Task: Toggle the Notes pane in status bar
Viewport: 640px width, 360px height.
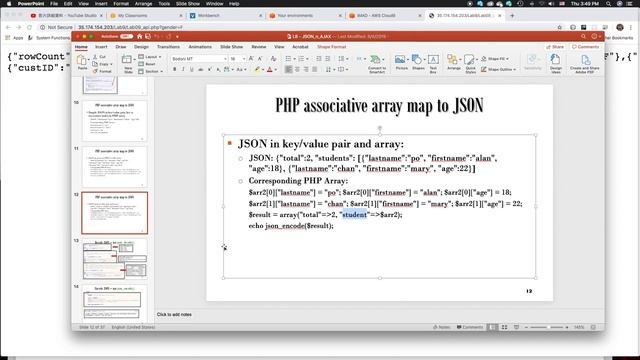Action: click(442, 327)
